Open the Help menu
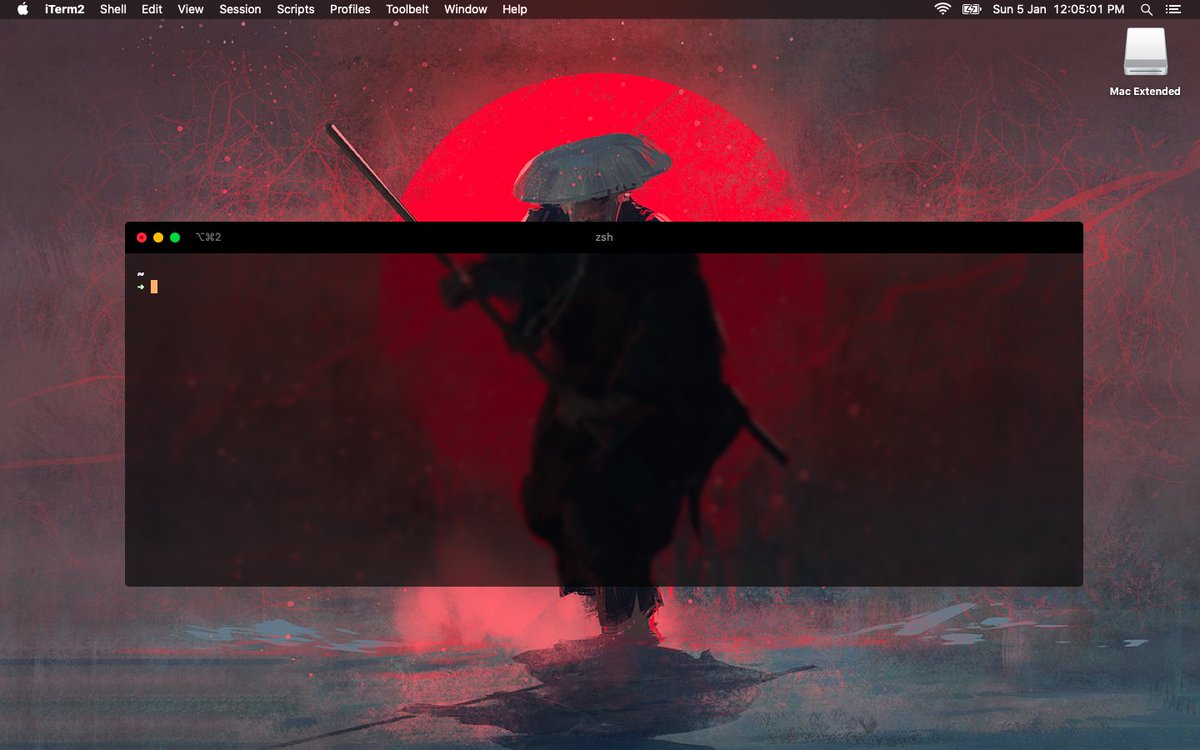Viewport: 1200px width, 750px height. [515, 9]
